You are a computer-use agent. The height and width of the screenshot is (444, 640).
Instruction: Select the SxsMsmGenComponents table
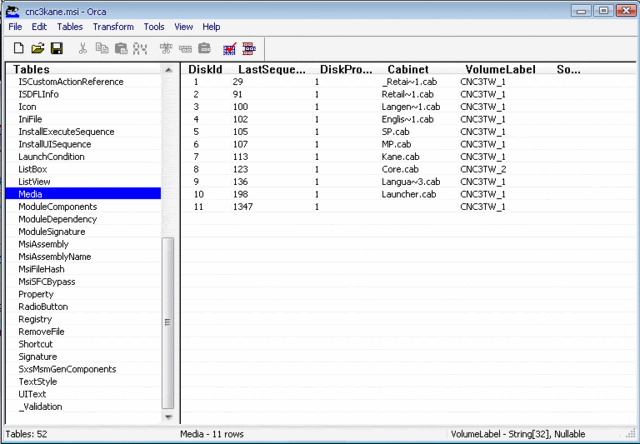coord(67,369)
